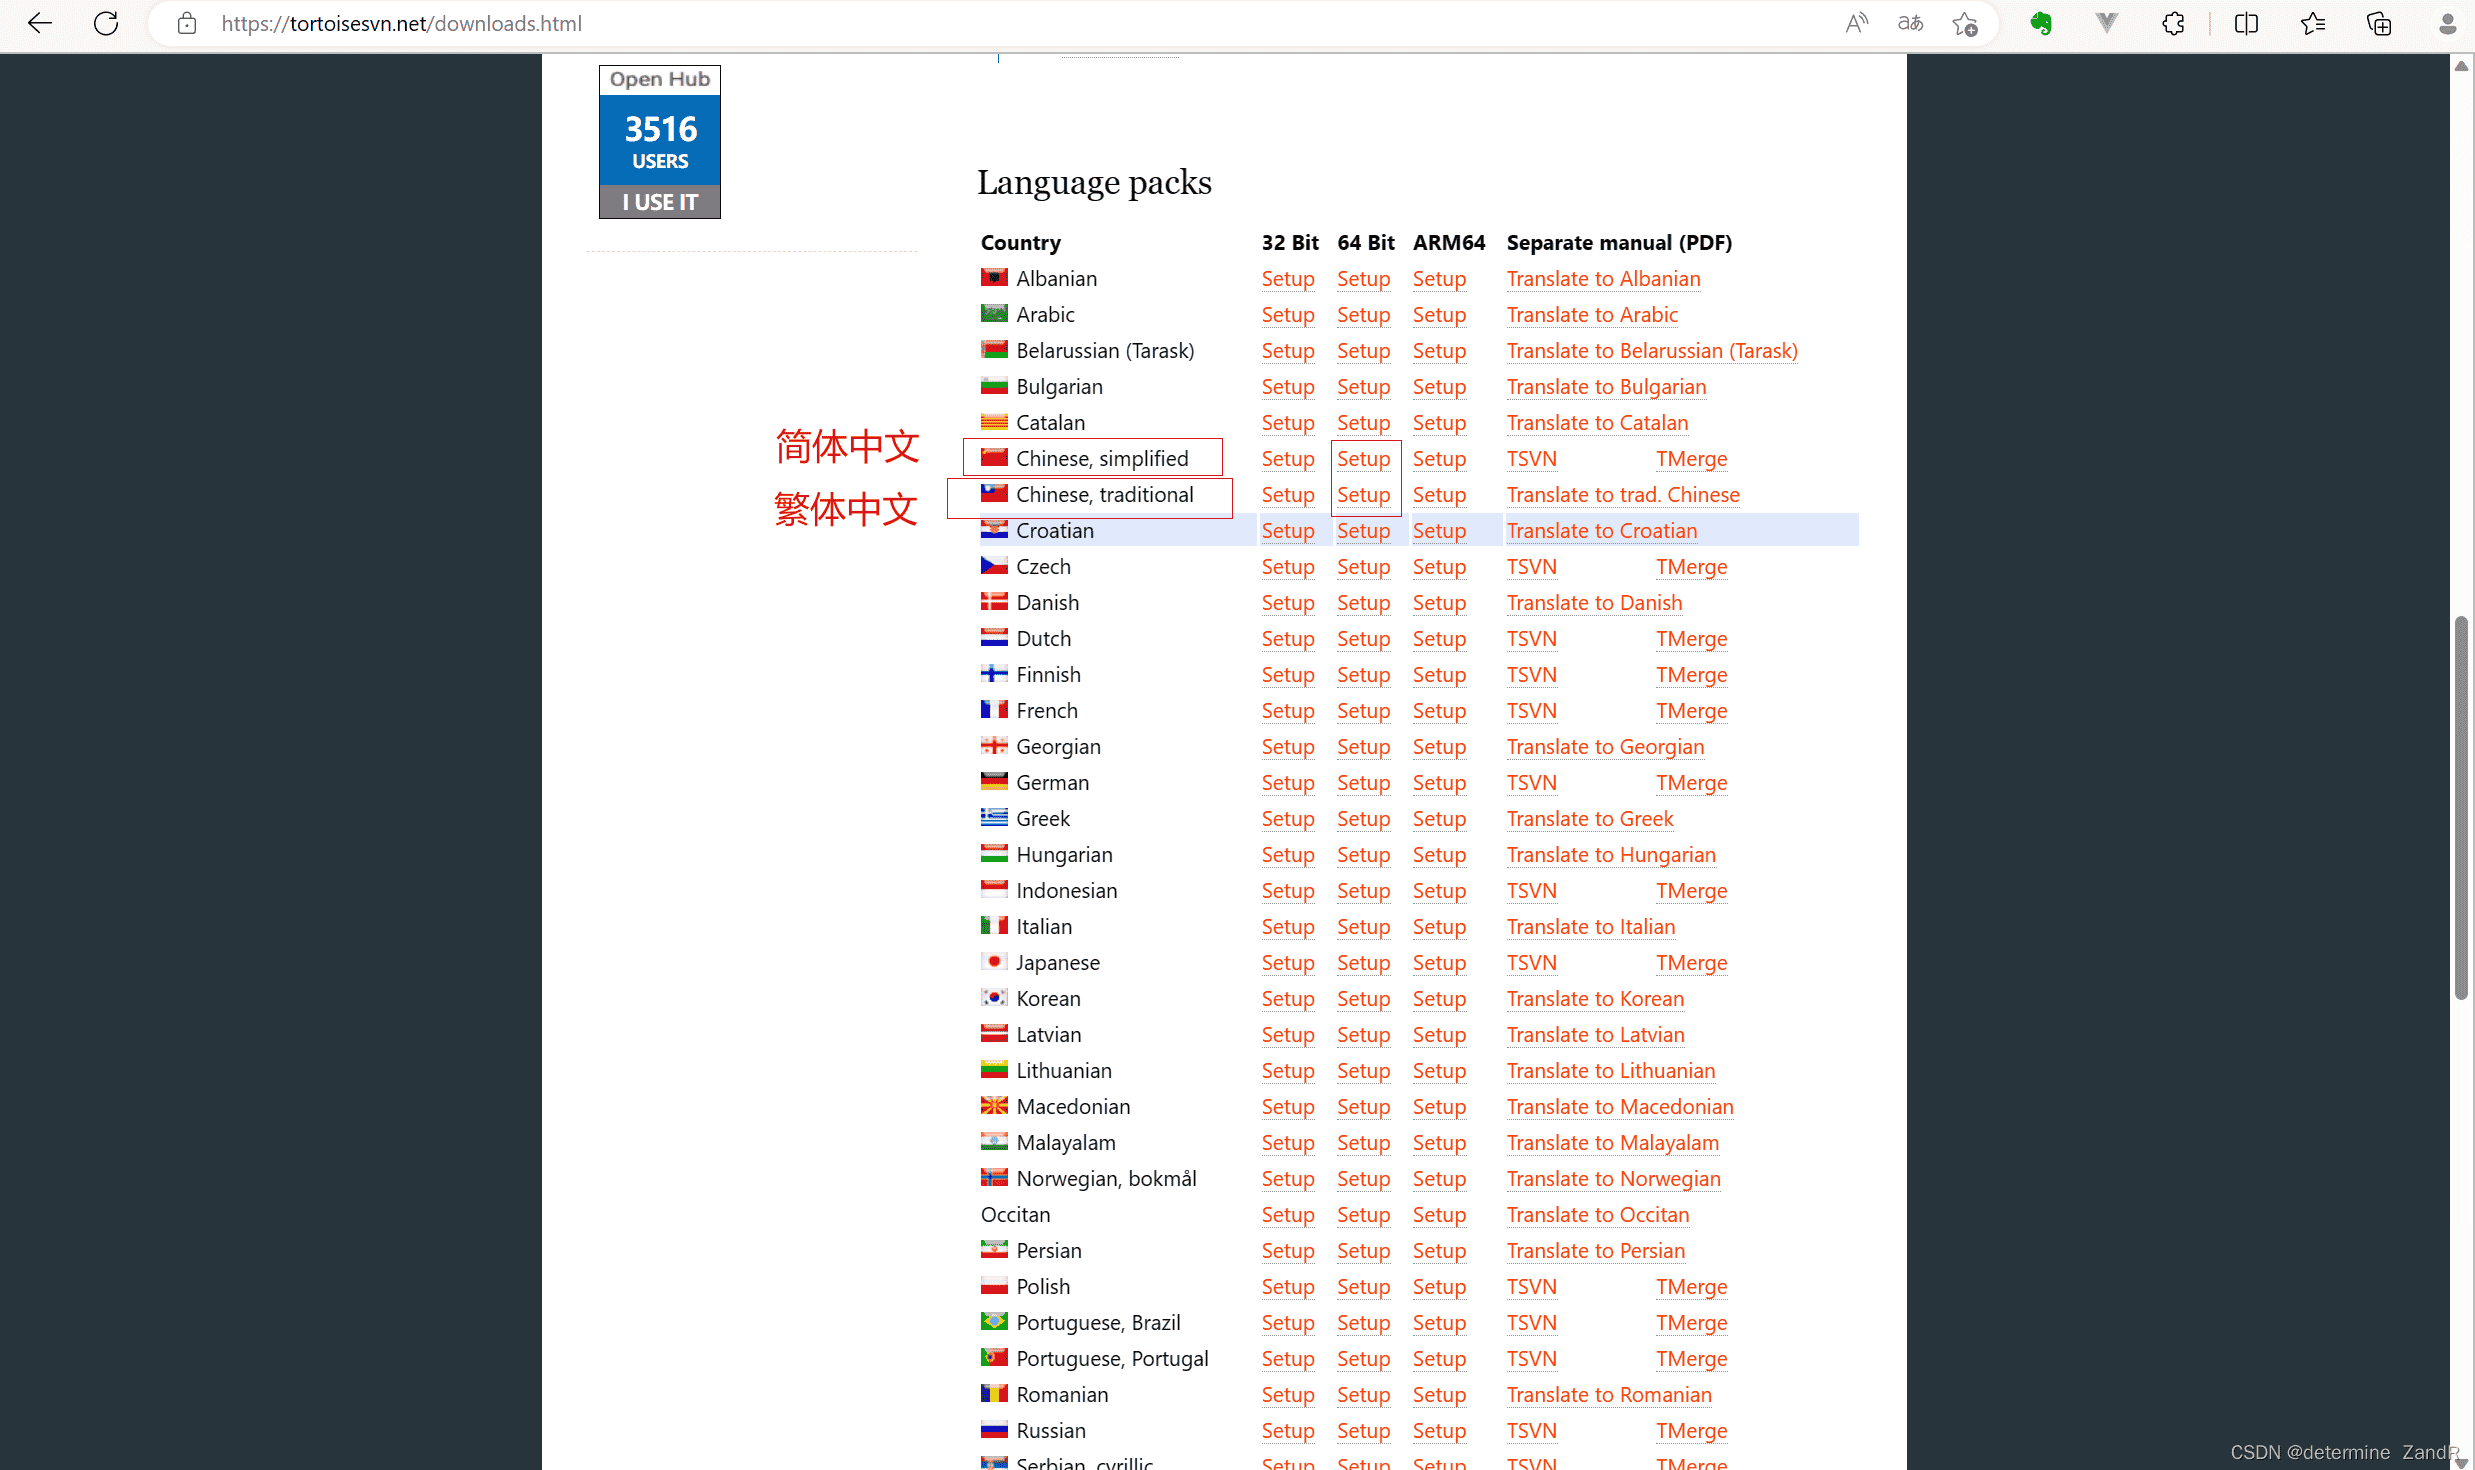Open the translate page tool
Screen dimensions: 2475x1470
pyautogui.click(x=1909, y=23)
